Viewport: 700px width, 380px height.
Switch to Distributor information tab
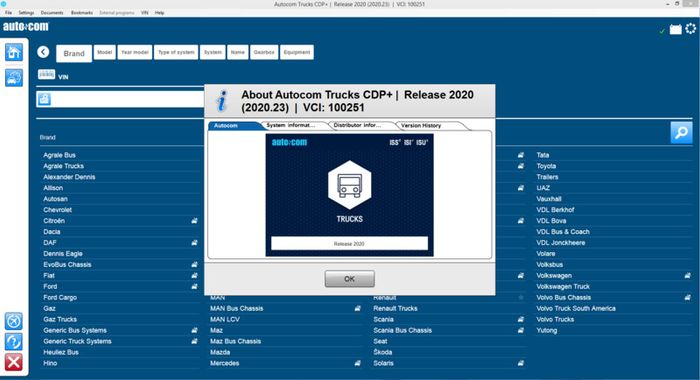point(357,125)
